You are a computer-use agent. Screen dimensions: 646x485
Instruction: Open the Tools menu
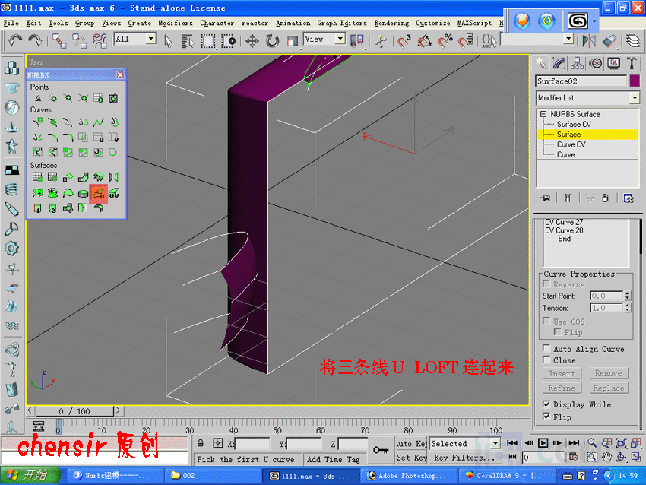[x=59, y=23]
